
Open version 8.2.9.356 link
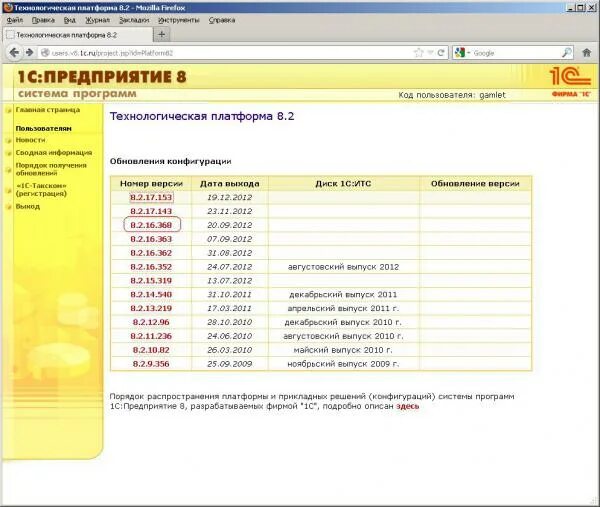pyautogui.click(x=151, y=364)
